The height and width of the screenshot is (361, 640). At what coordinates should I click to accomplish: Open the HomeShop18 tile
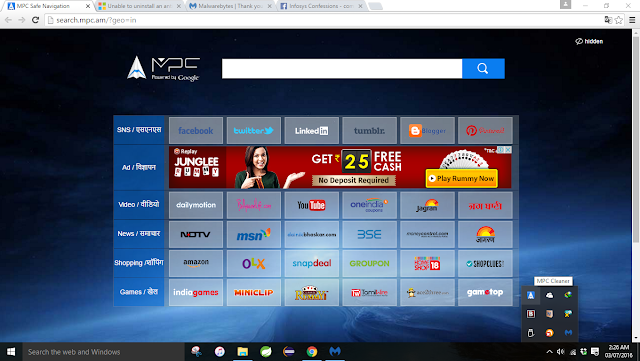pyautogui.click(x=427, y=263)
